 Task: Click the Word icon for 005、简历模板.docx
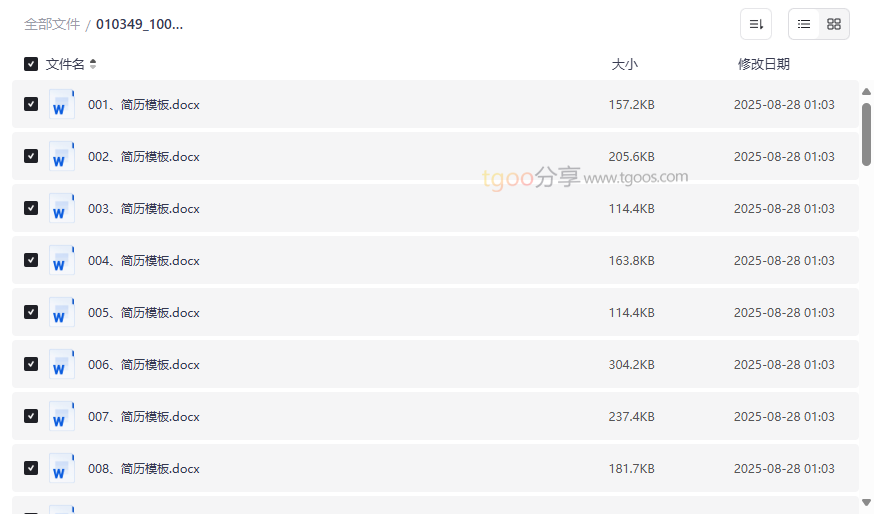pos(61,312)
